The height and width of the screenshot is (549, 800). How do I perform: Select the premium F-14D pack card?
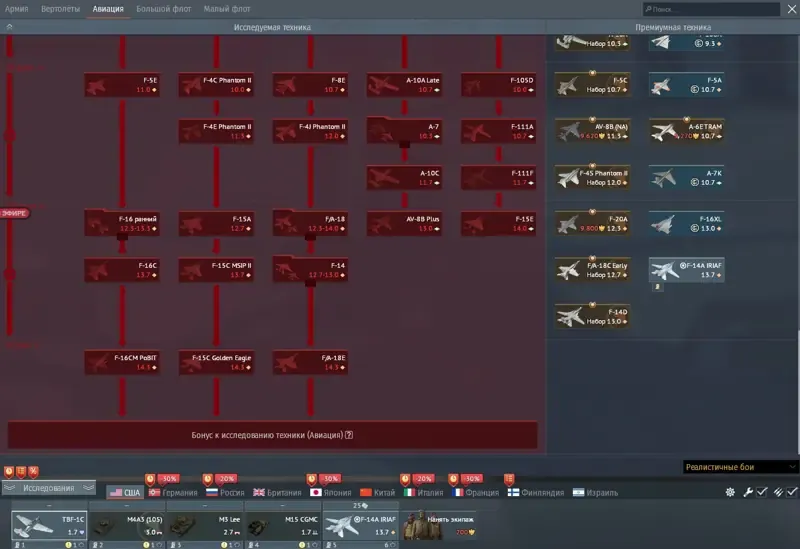(x=592, y=316)
